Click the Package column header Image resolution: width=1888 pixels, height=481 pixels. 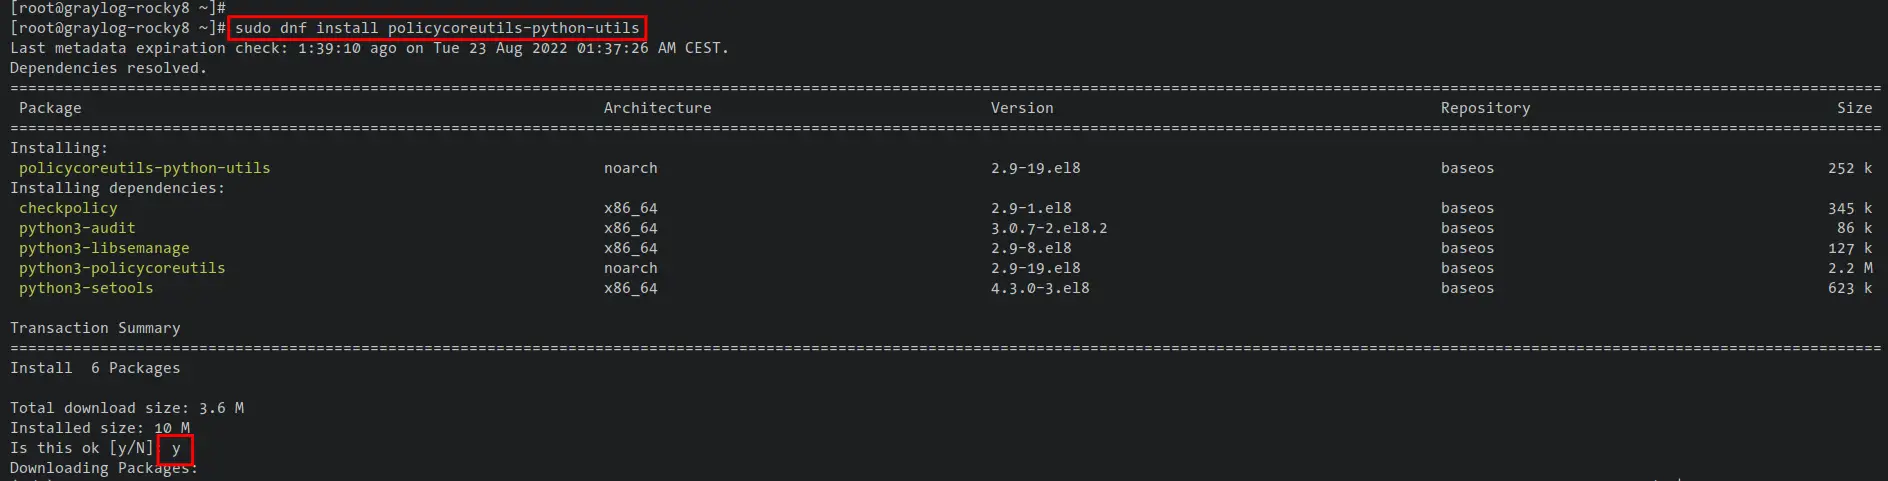(50, 108)
